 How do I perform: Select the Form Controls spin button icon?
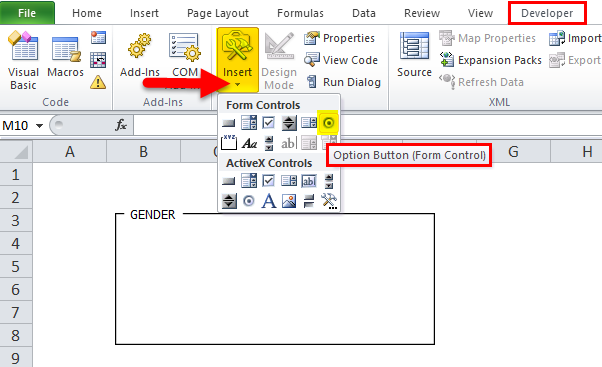pyautogui.click(x=289, y=123)
